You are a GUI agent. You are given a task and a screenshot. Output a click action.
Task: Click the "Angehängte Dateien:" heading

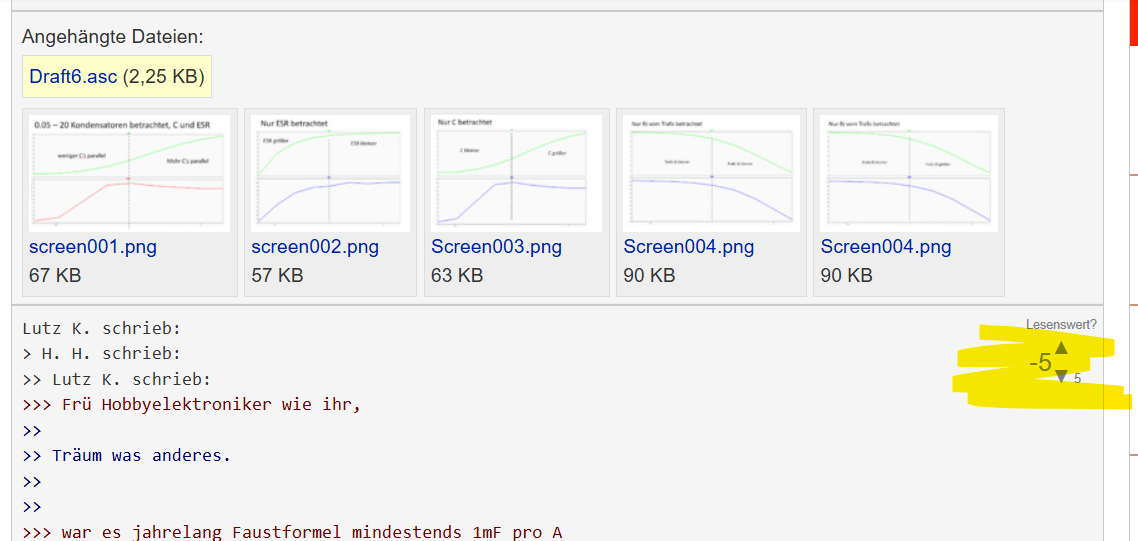[x=112, y=38]
